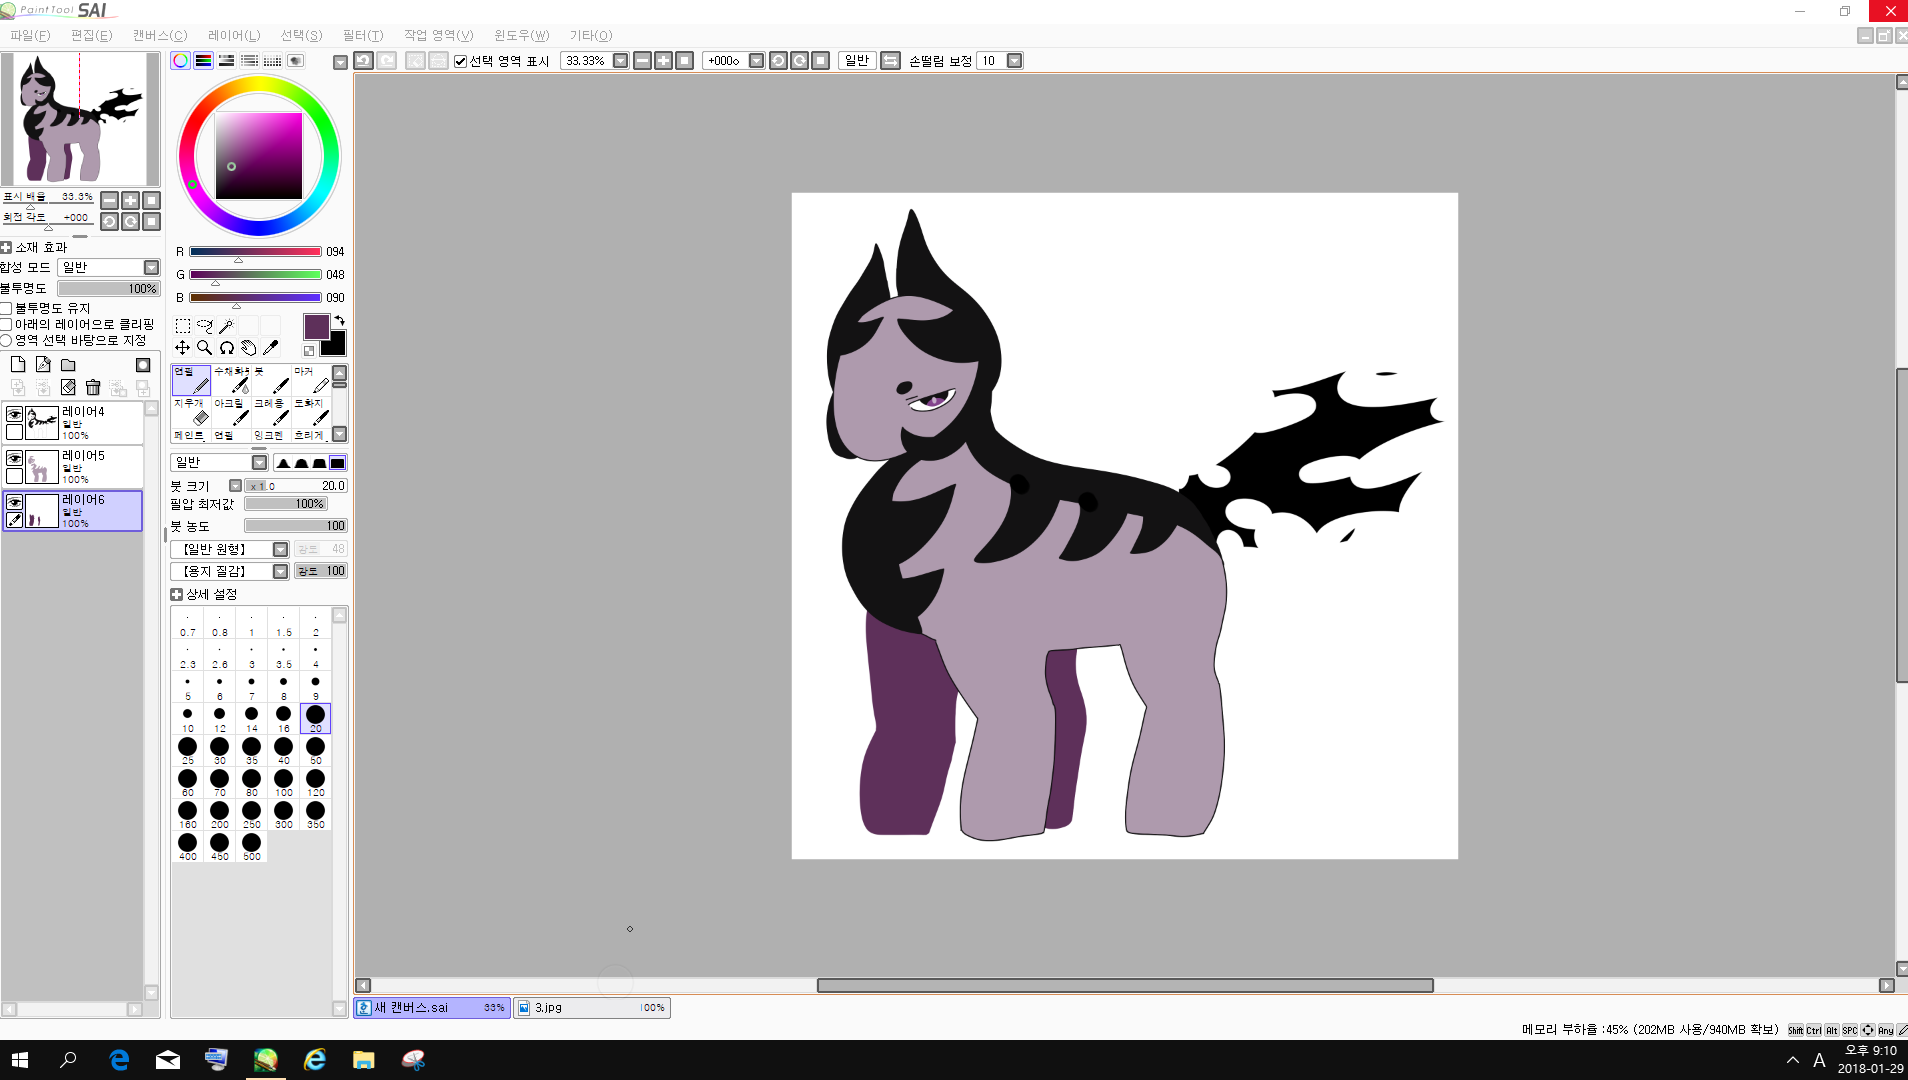Delete layer with the trash icon
This screenshot has height=1080, width=1908.
(x=93, y=388)
